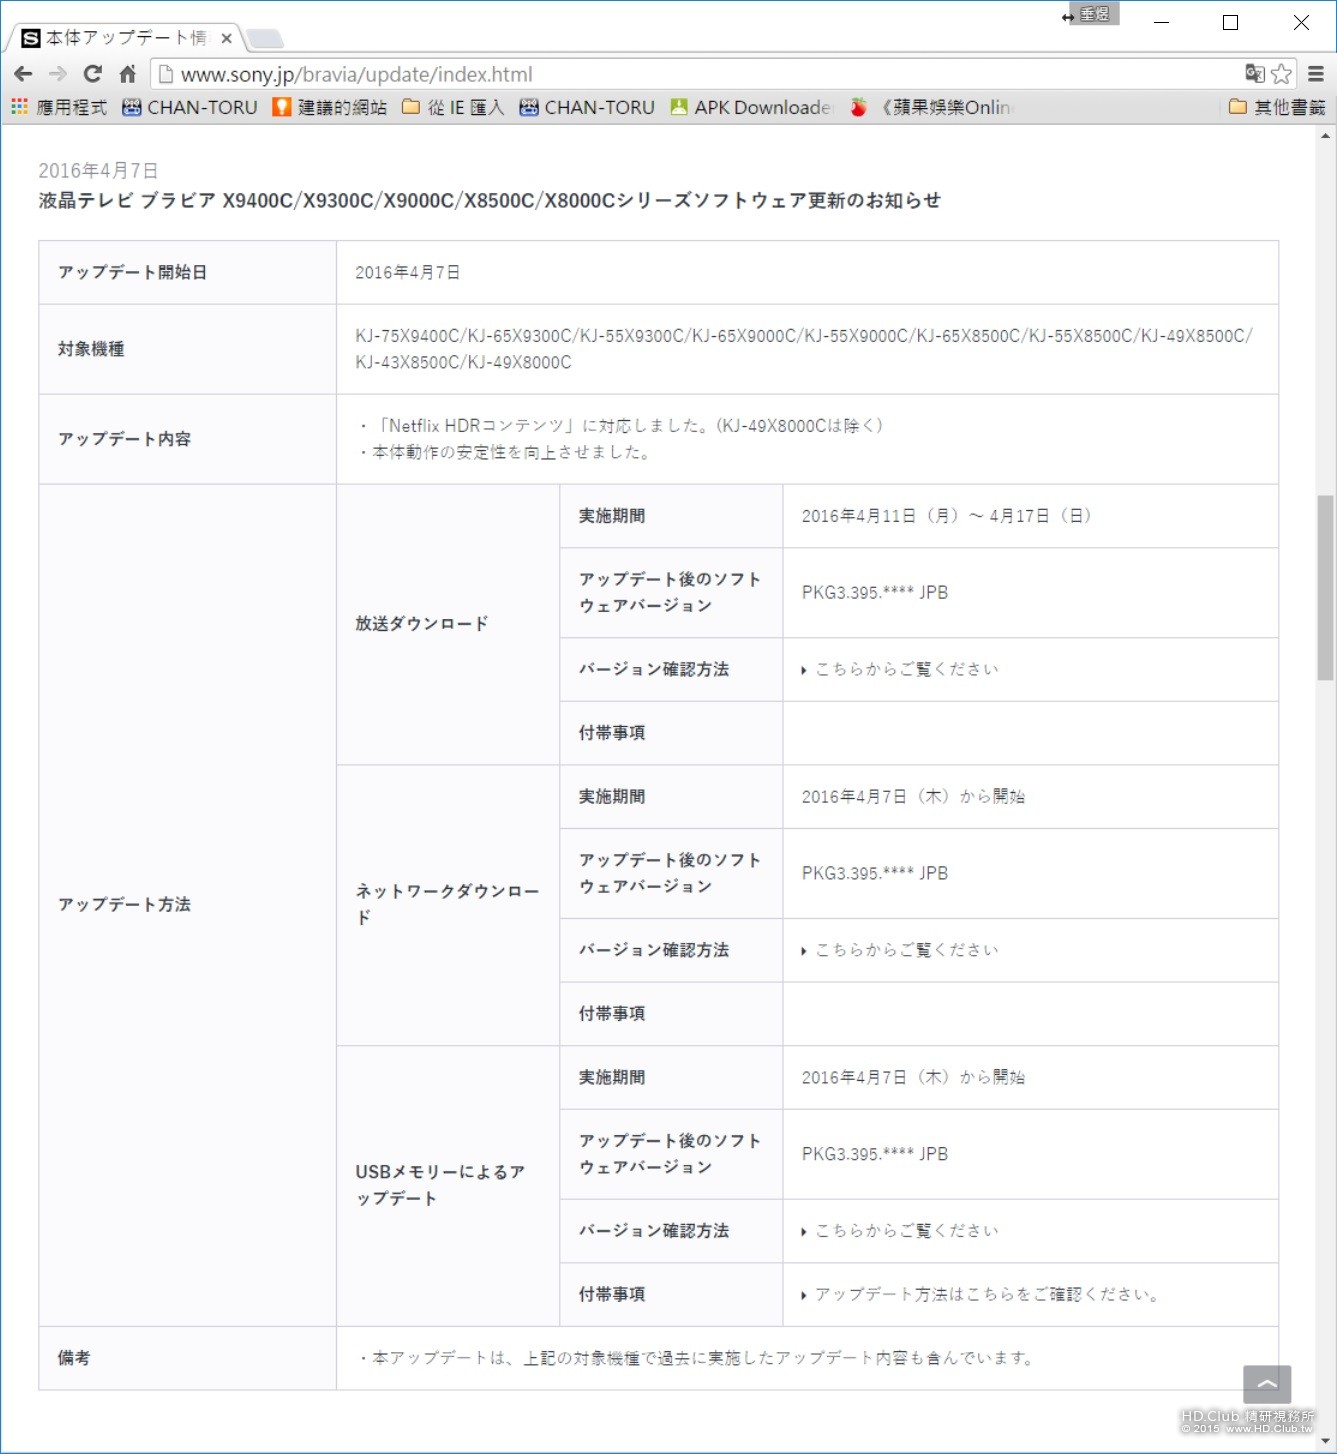1337x1454 pixels.
Task: Click the 本体動作の安定性を向上させました note
Action: click(x=506, y=453)
